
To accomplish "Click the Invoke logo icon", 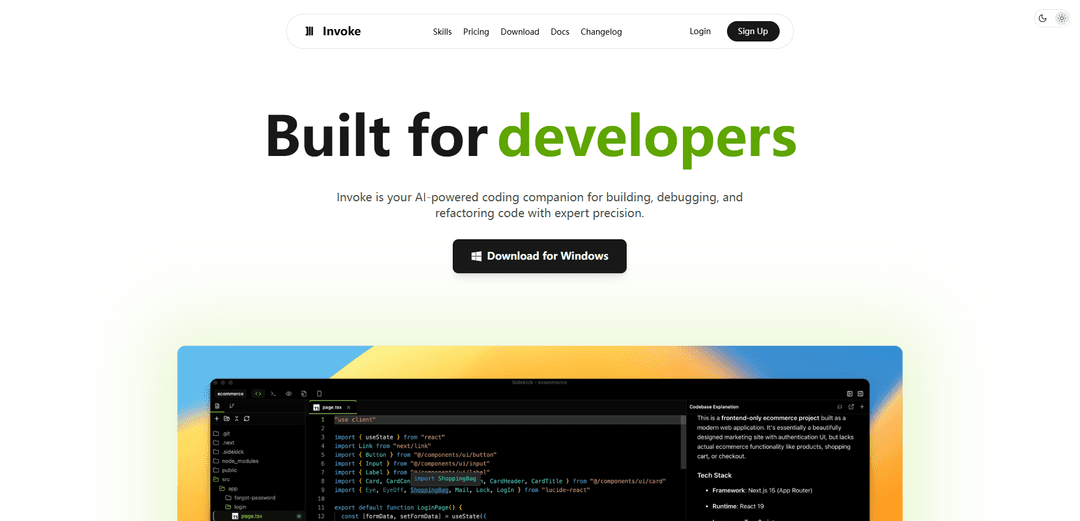I will pyautogui.click(x=309, y=31).
